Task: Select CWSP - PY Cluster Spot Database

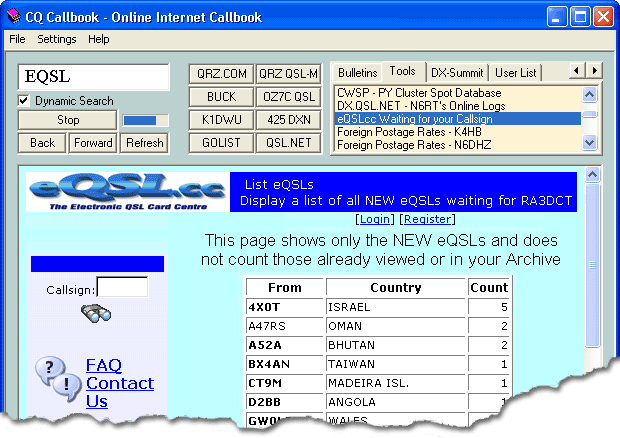Action: click(457, 93)
